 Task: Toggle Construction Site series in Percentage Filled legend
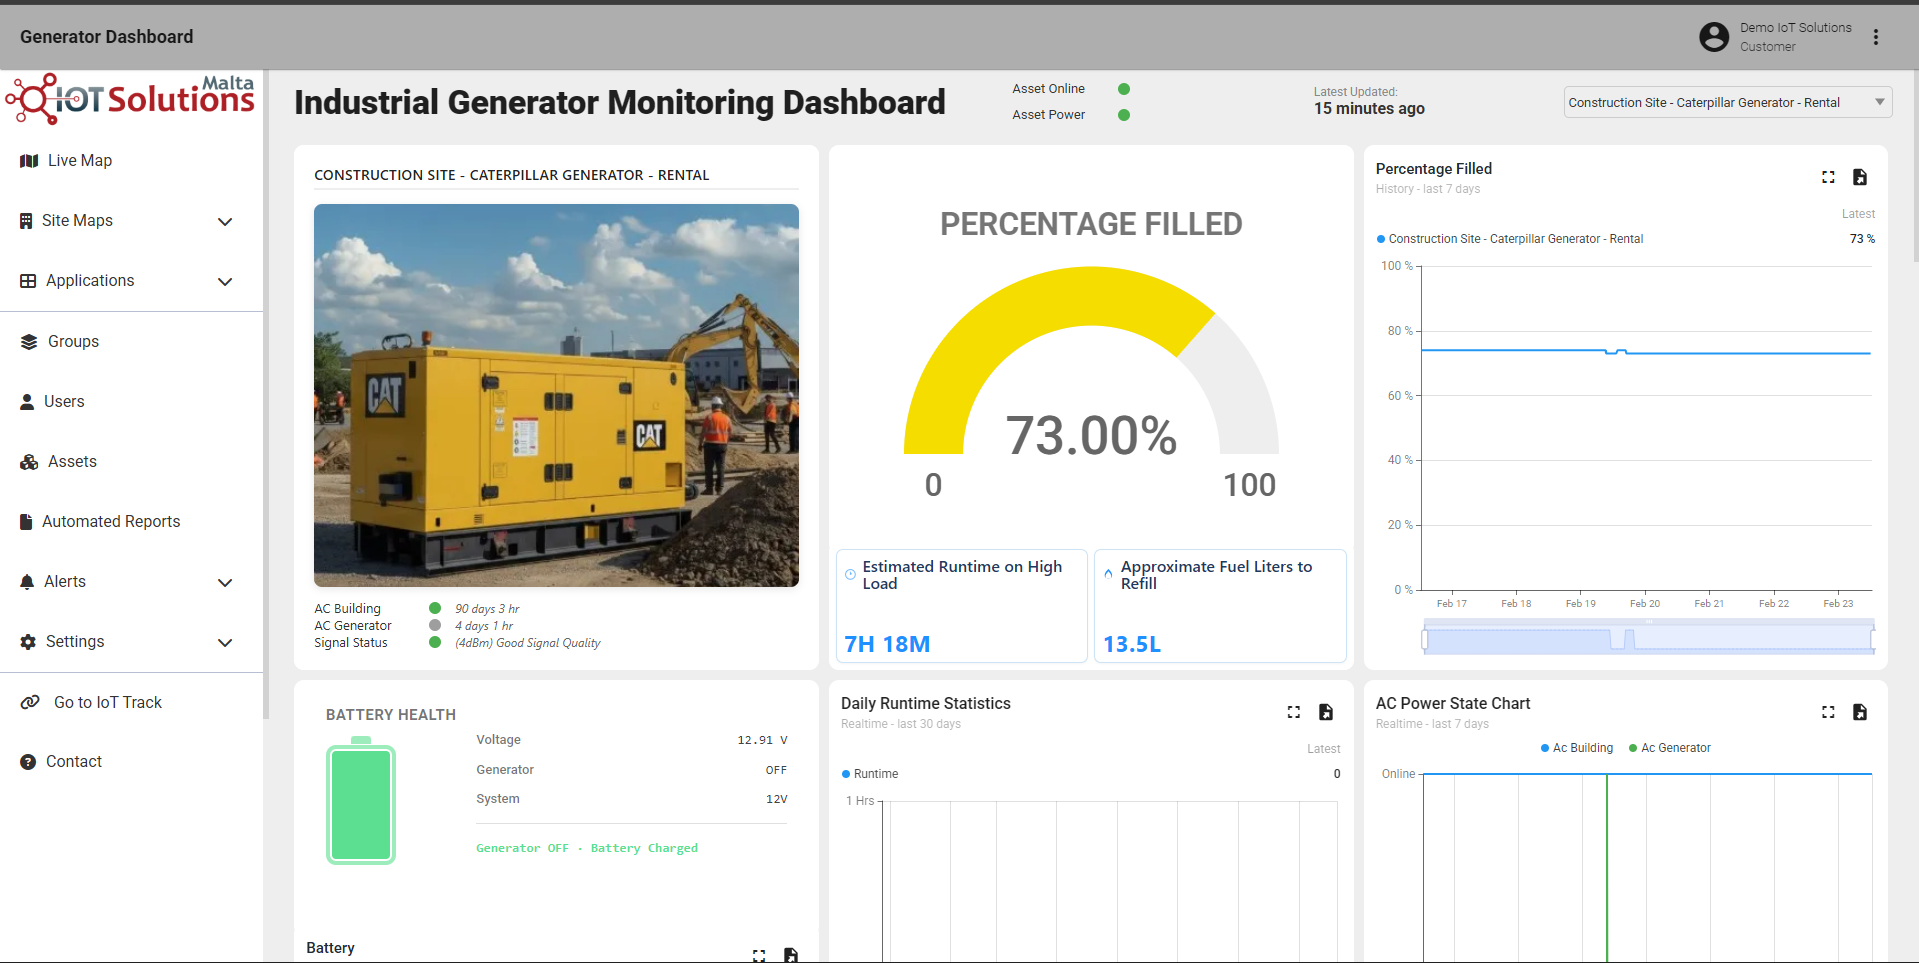tap(1510, 239)
